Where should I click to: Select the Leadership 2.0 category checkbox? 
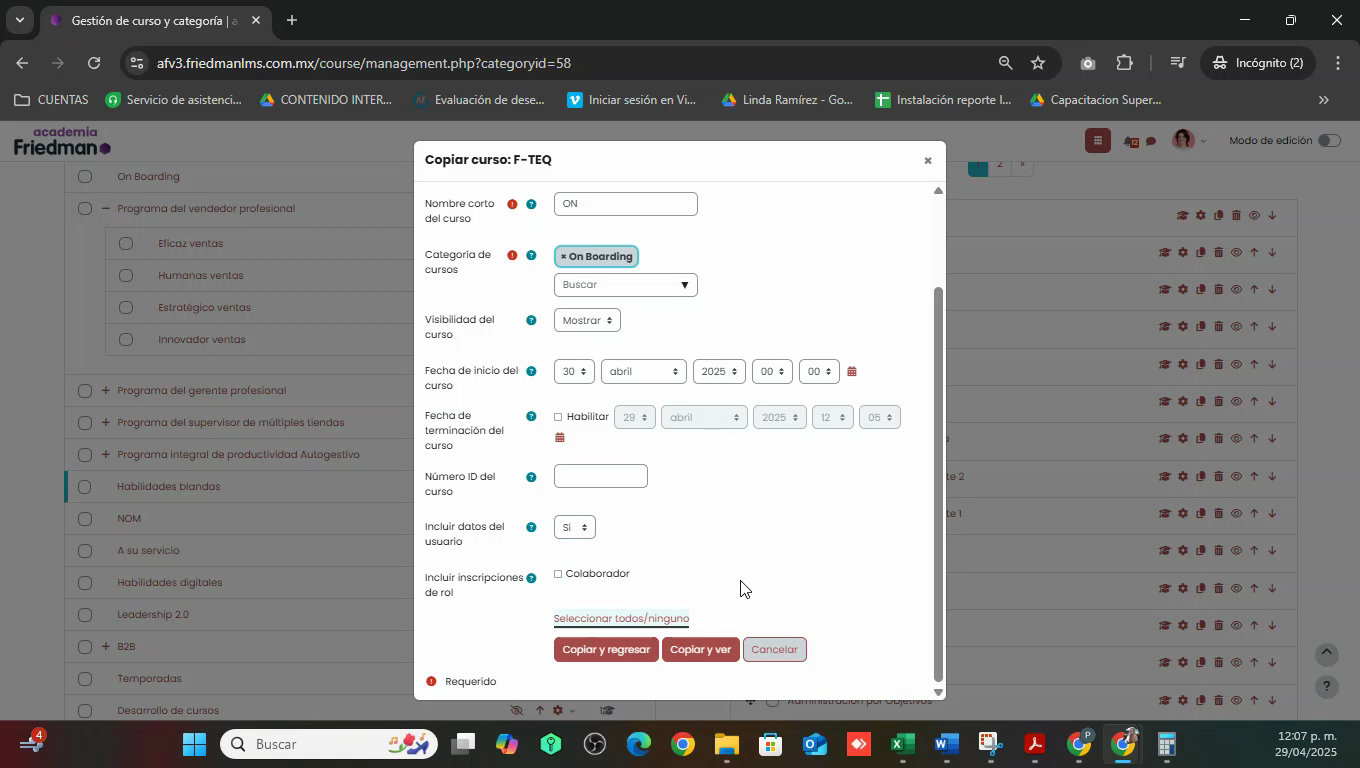(x=85, y=615)
